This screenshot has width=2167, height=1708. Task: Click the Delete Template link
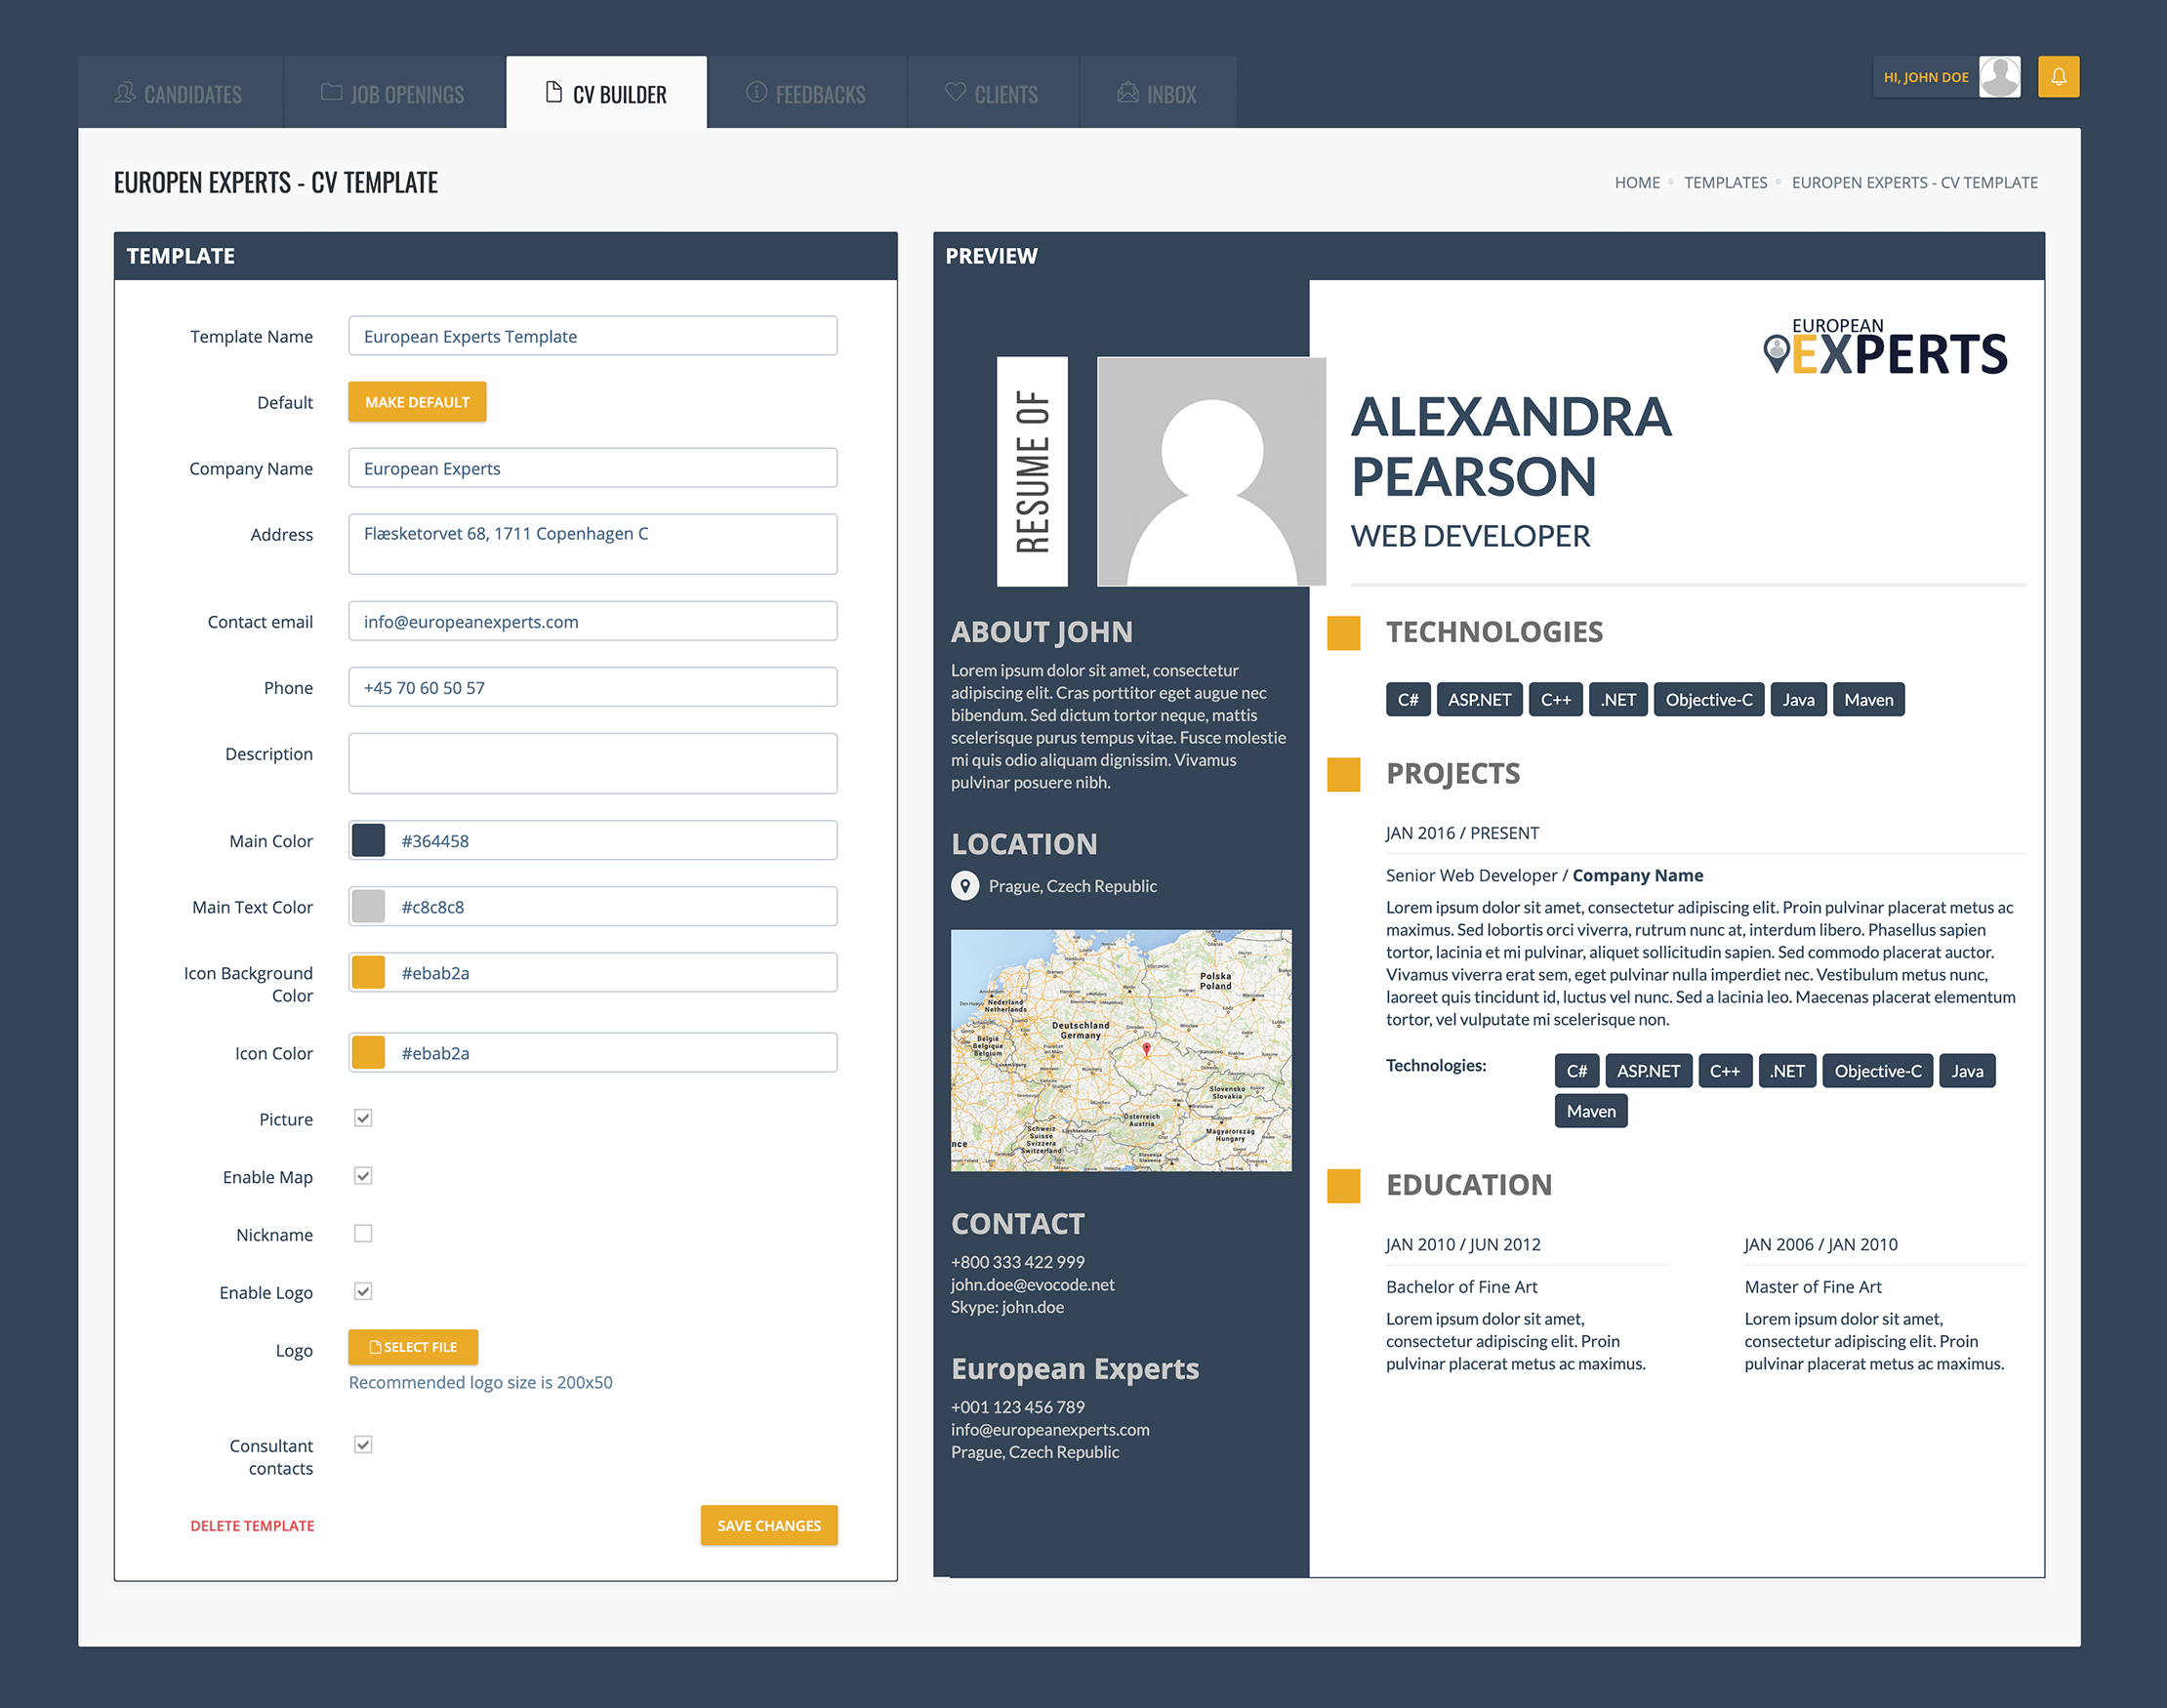[252, 1526]
